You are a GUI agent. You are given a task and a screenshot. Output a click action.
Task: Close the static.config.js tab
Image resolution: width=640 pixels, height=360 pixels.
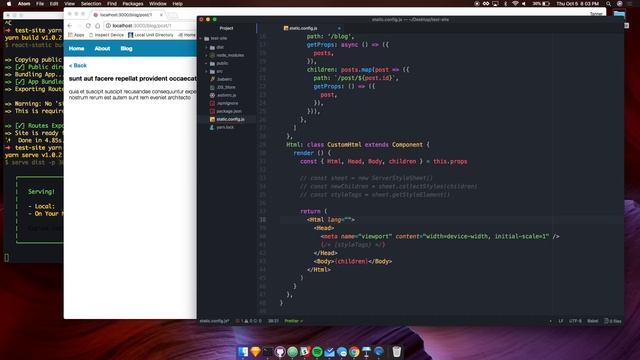pyautogui.click(x=339, y=28)
